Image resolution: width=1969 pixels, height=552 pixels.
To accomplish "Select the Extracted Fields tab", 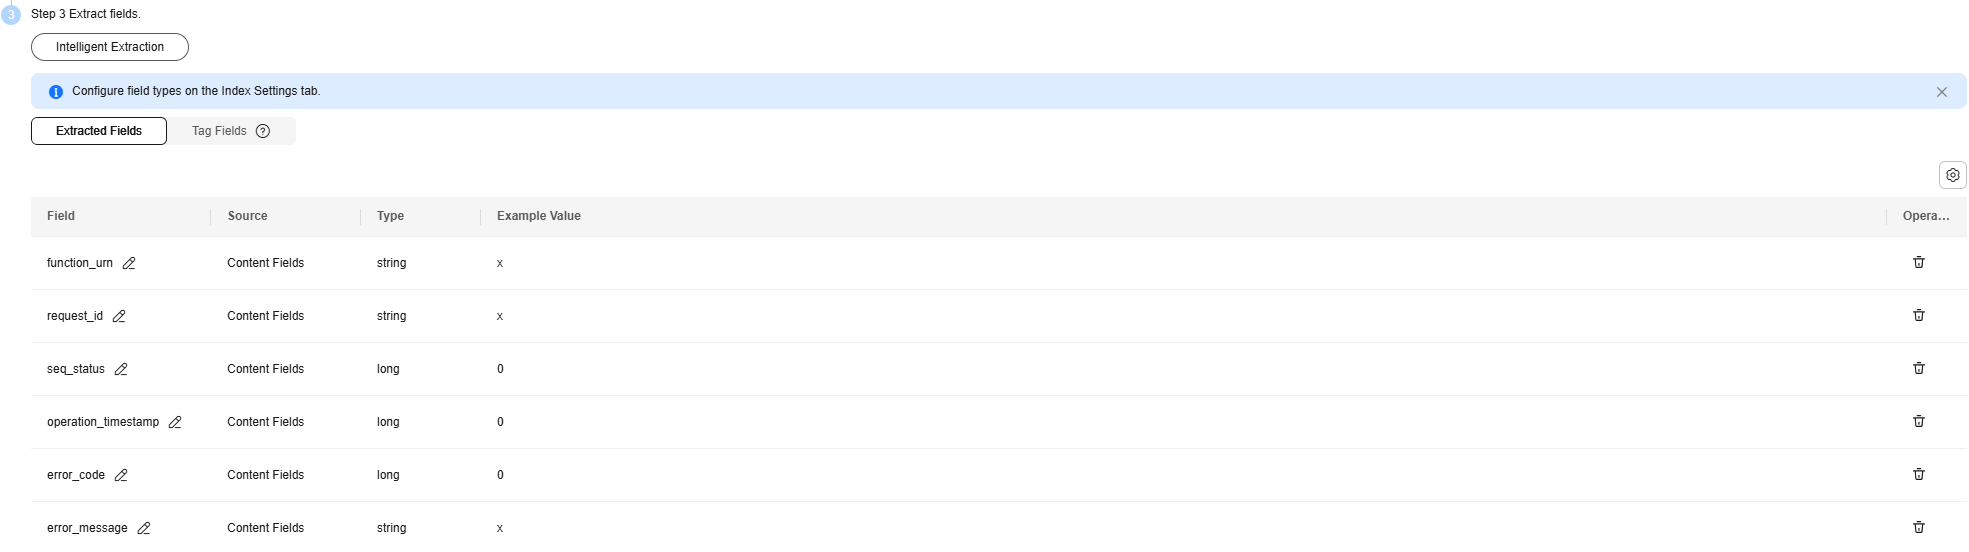I will tap(99, 131).
